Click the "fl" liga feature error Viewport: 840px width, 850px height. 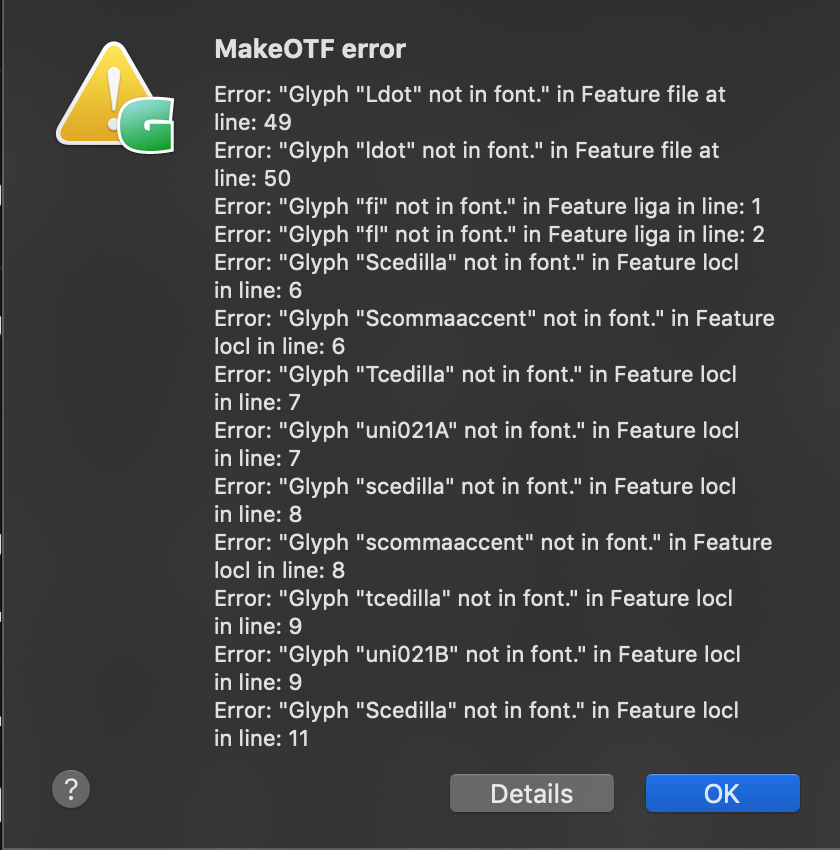point(489,235)
